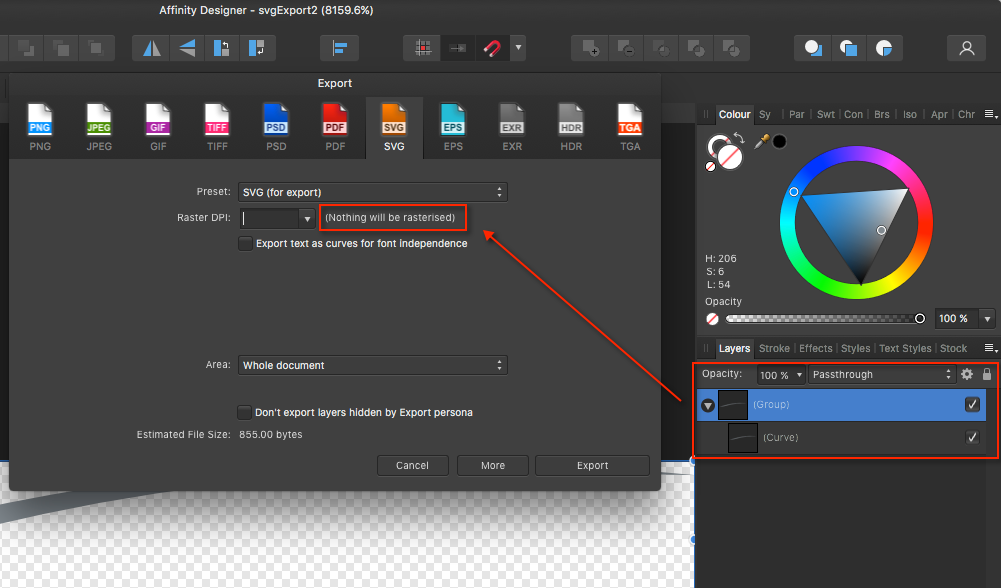Switch to the Colour panel tab
The width and height of the screenshot is (1001, 588).
(x=734, y=114)
